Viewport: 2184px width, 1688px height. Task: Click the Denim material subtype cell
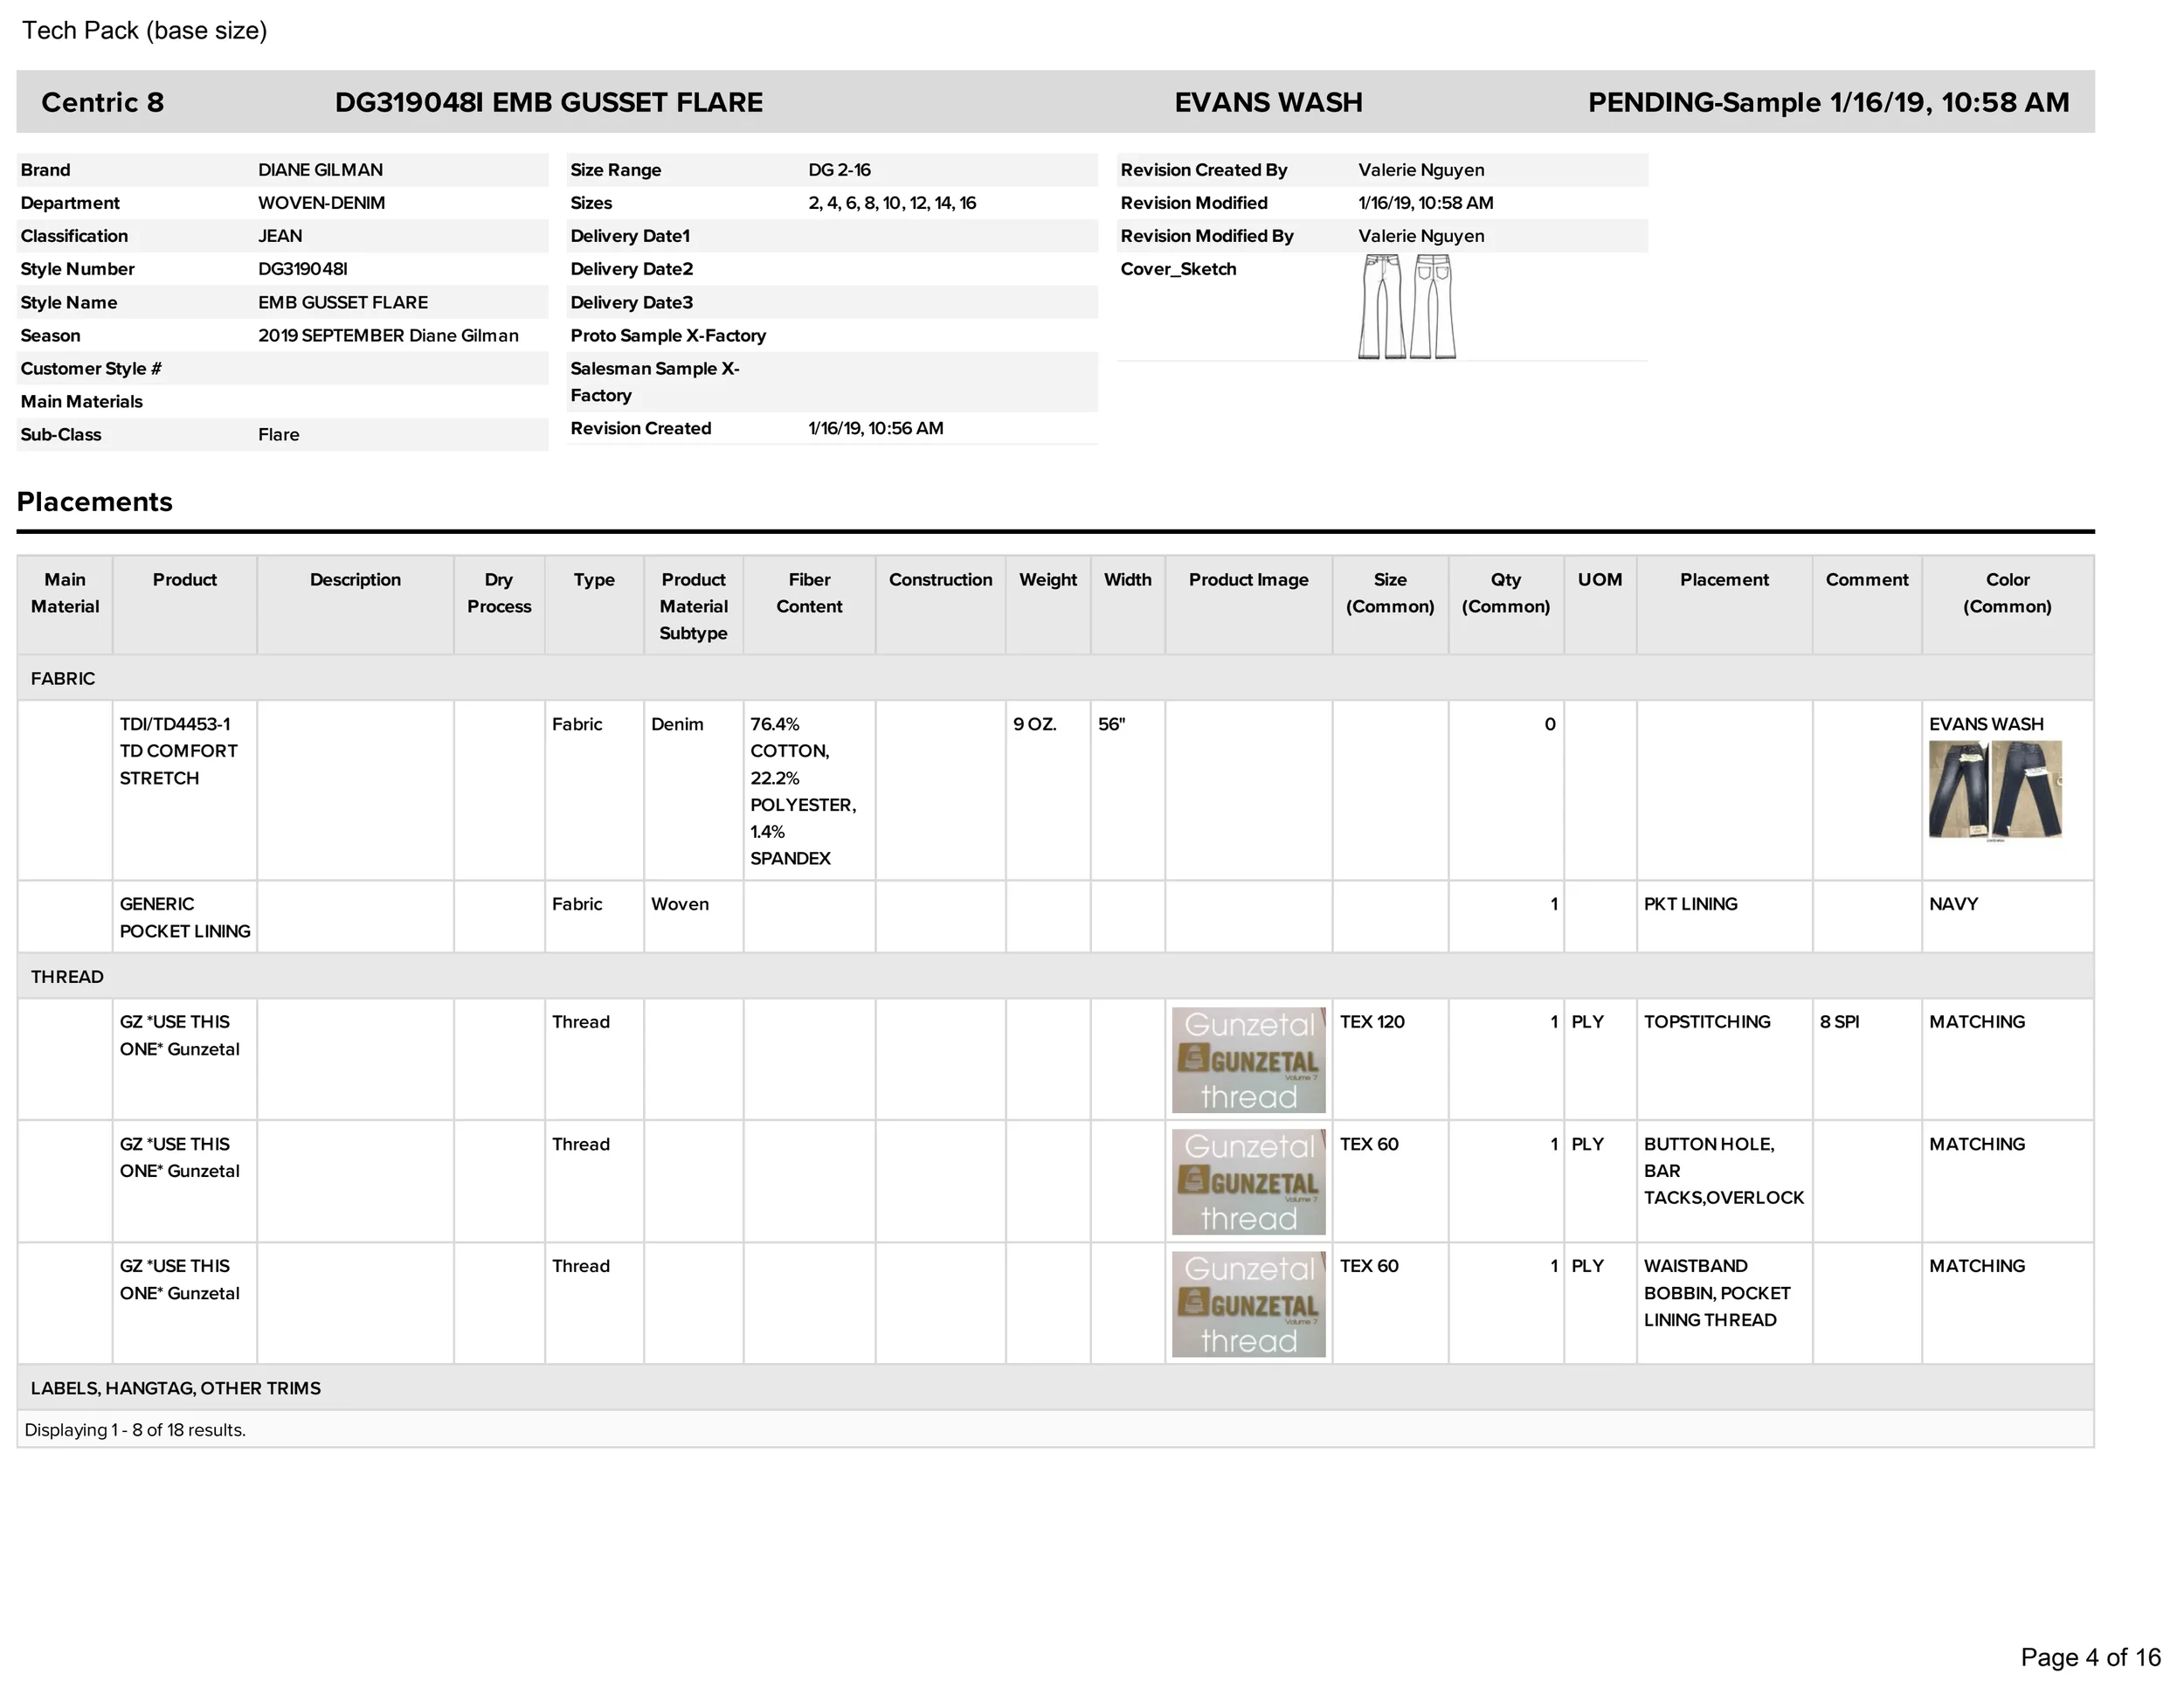(693, 791)
